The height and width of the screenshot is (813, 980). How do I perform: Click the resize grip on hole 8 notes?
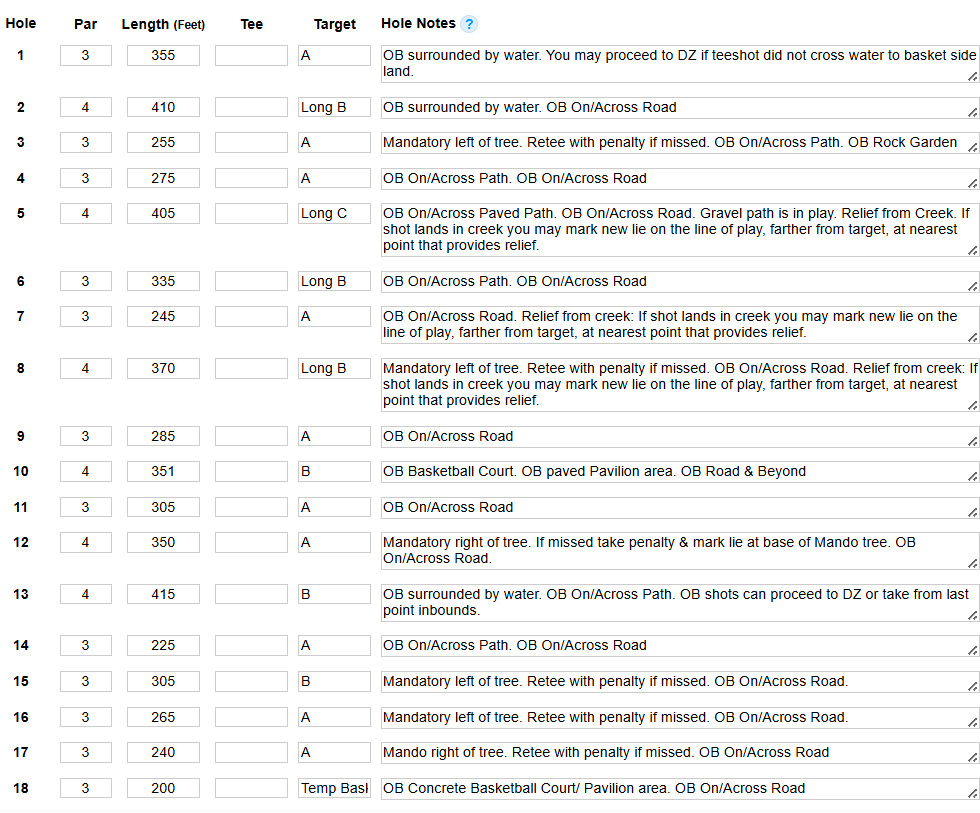point(972,404)
